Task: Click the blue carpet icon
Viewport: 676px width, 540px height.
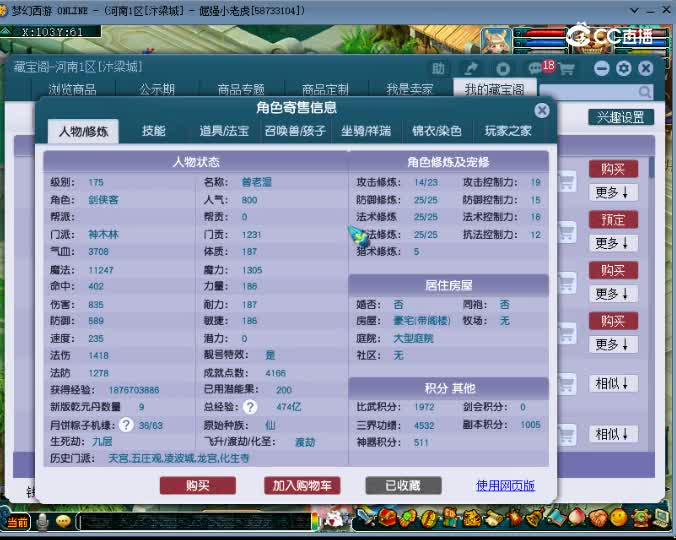Action: 556,517
